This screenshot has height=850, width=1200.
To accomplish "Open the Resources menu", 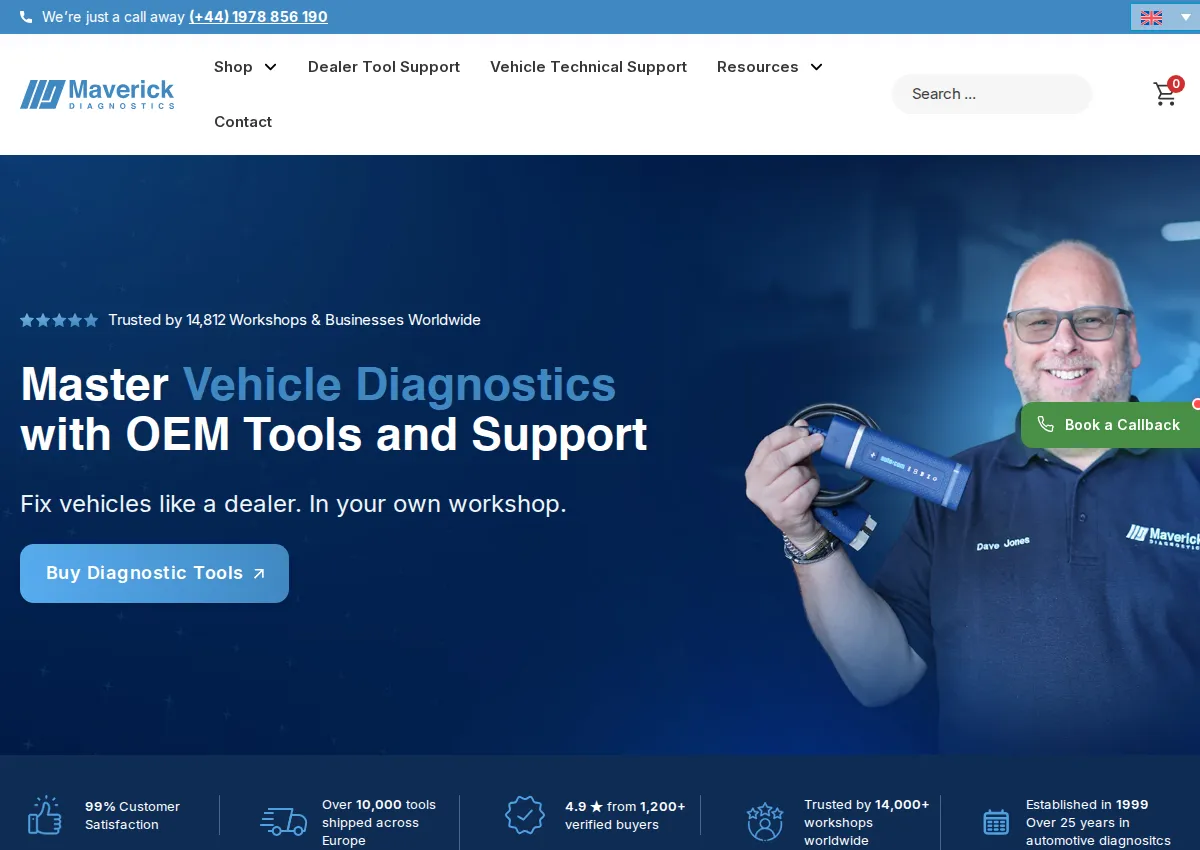I will [757, 67].
